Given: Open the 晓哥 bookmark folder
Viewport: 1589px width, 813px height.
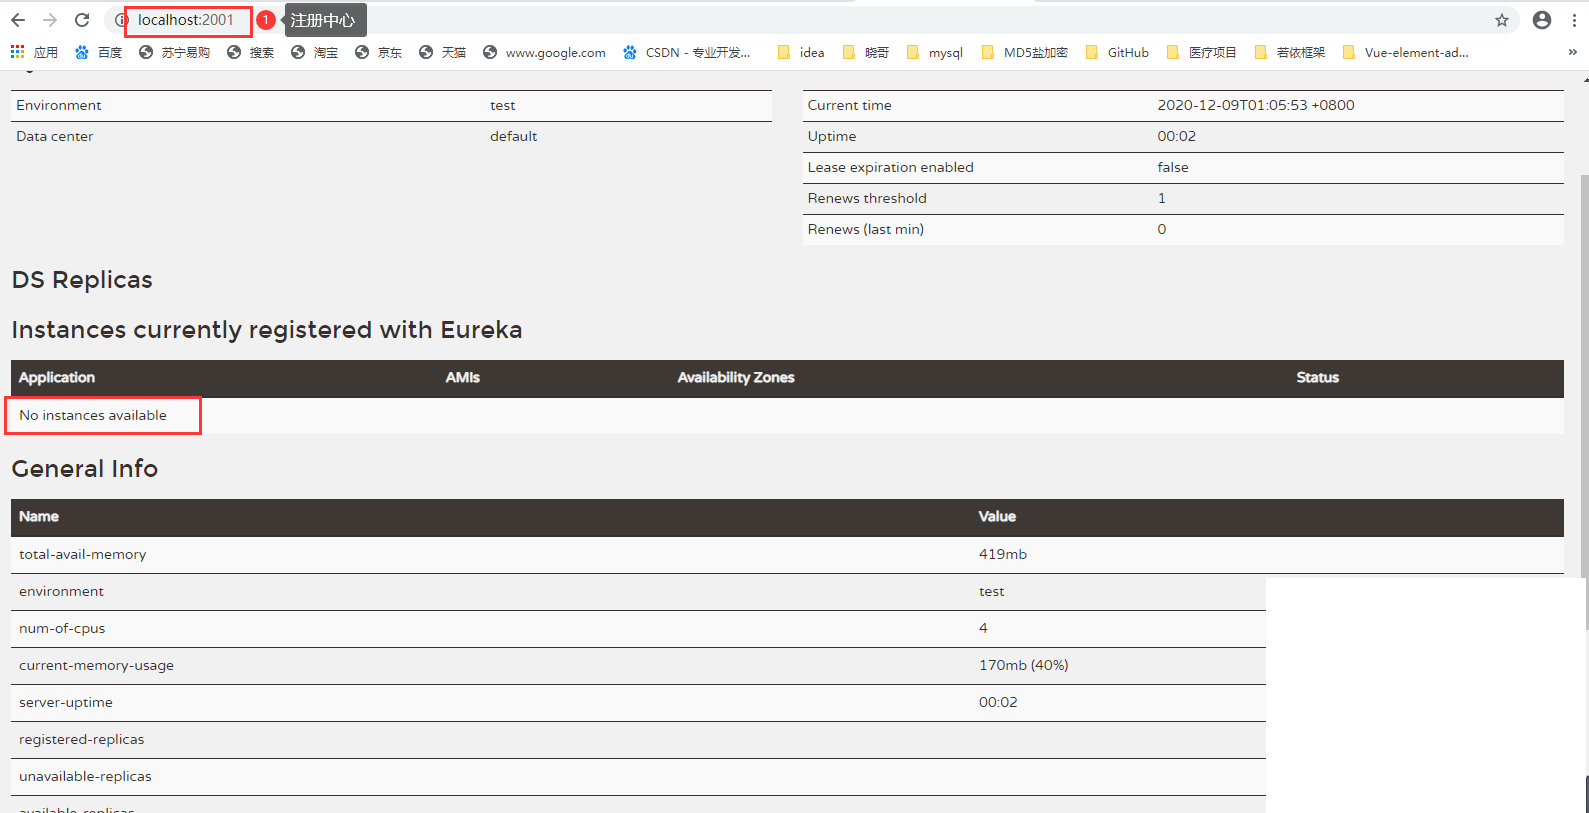Looking at the screenshot, I should pos(866,52).
